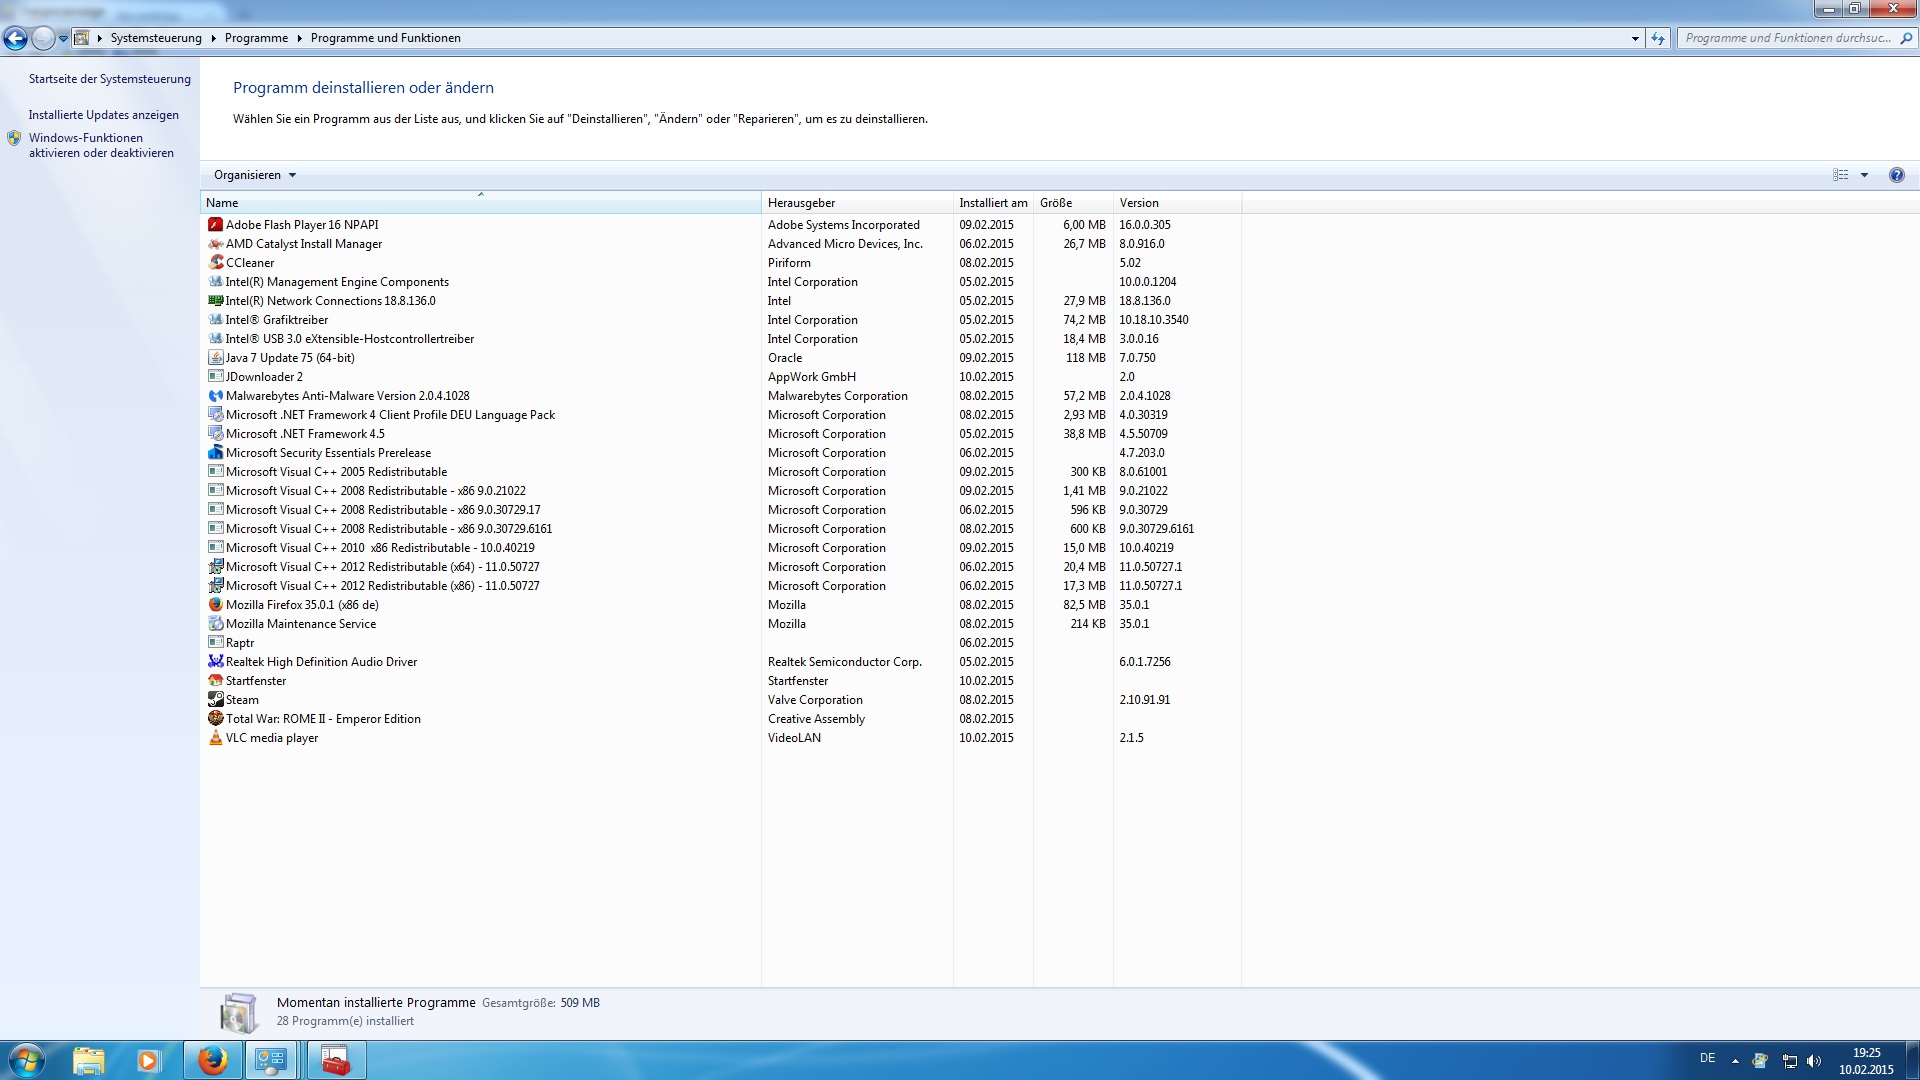Click the volume speaker tray icon
The height and width of the screenshot is (1080, 1920).
pos(1814,1061)
